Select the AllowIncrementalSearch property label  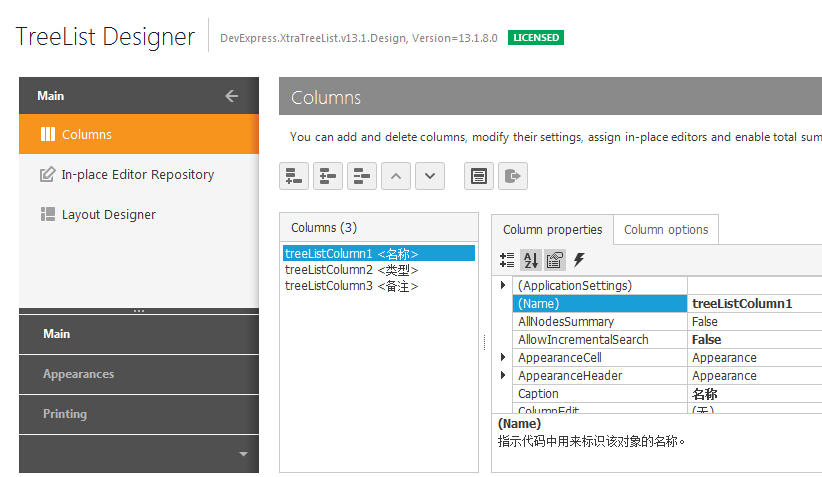600,339
